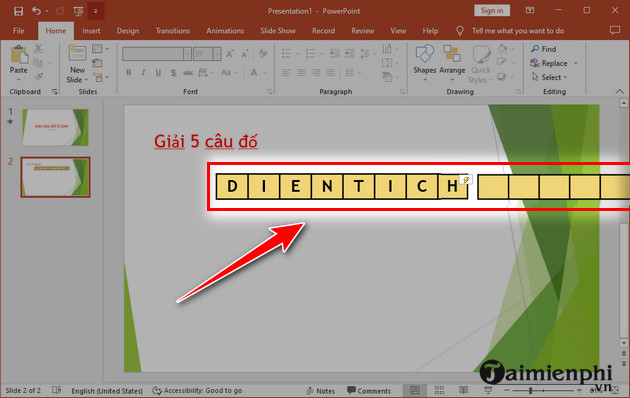The height and width of the screenshot is (398, 630).
Task: Cut selection with the scissors icon
Action: (38, 49)
